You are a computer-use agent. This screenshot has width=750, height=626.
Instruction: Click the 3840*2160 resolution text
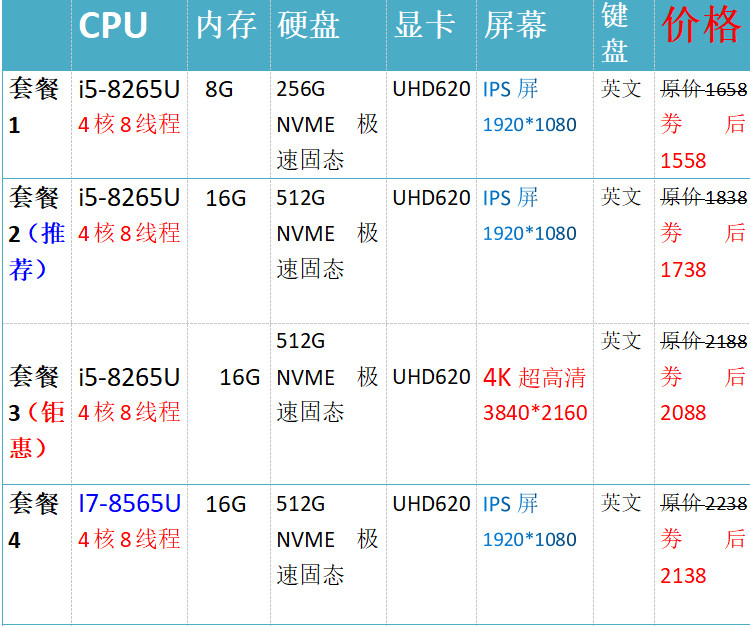(535, 413)
